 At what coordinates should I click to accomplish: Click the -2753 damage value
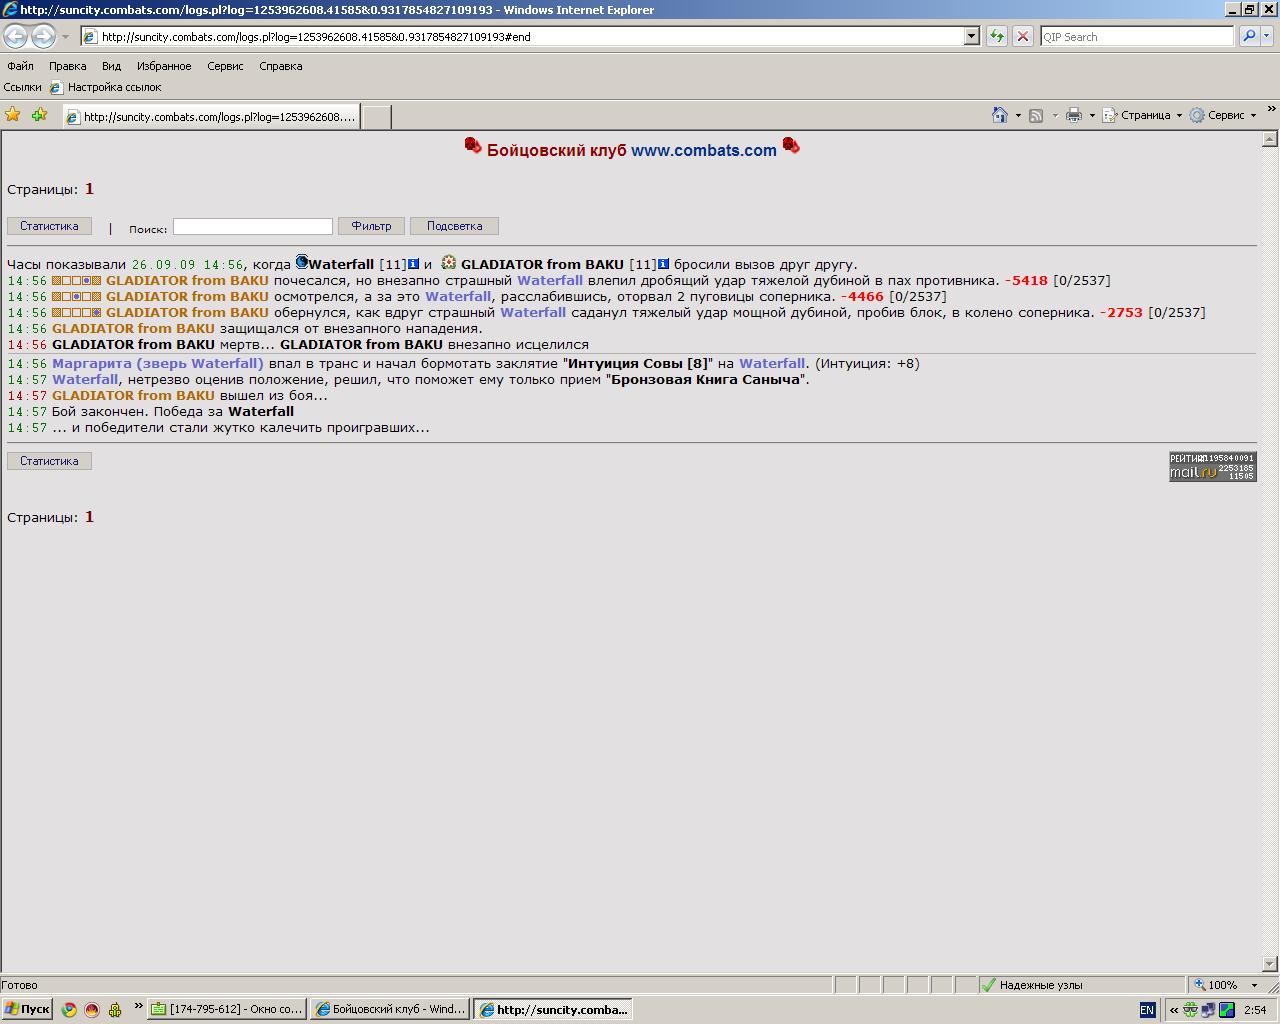tap(1121, 312)
